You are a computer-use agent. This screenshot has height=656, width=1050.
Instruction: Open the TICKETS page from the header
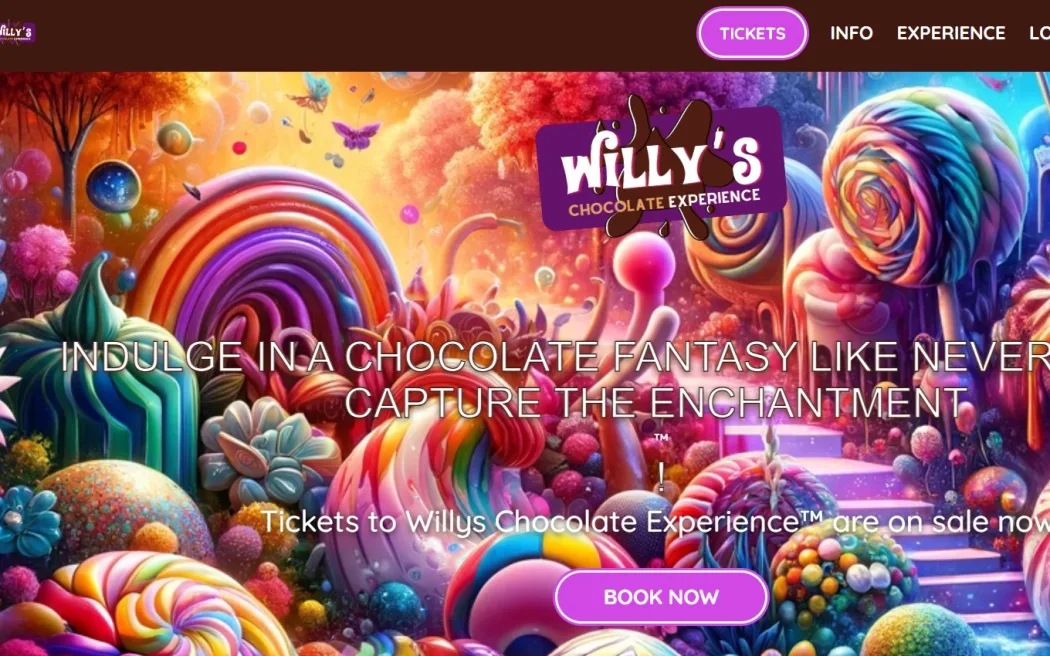click(752, 33)
